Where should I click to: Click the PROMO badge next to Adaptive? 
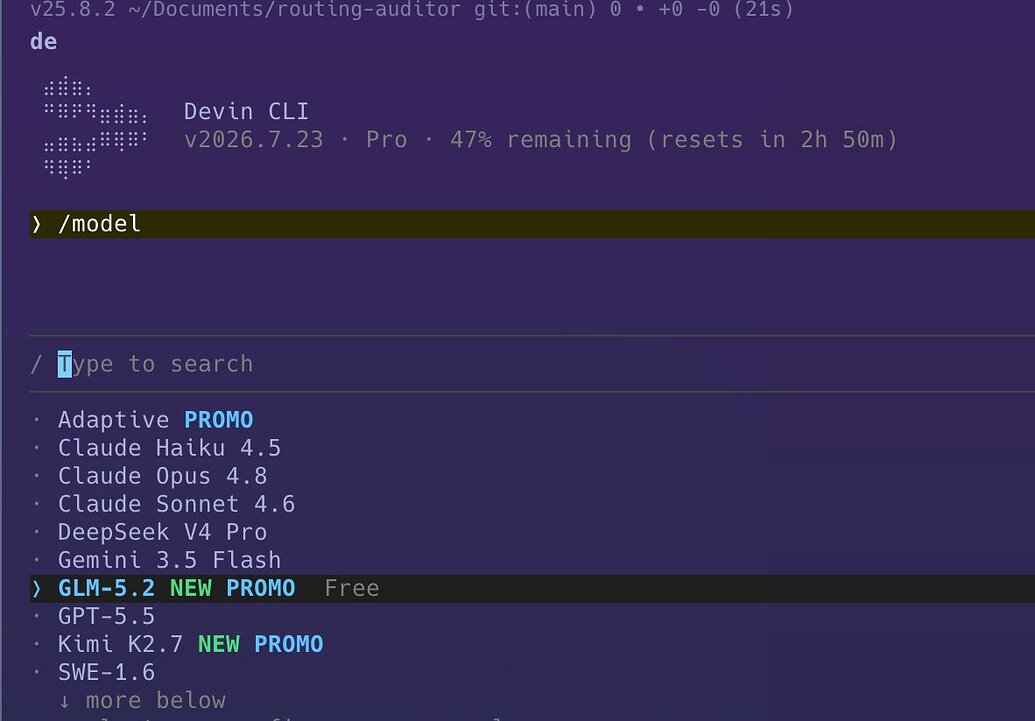218,420
